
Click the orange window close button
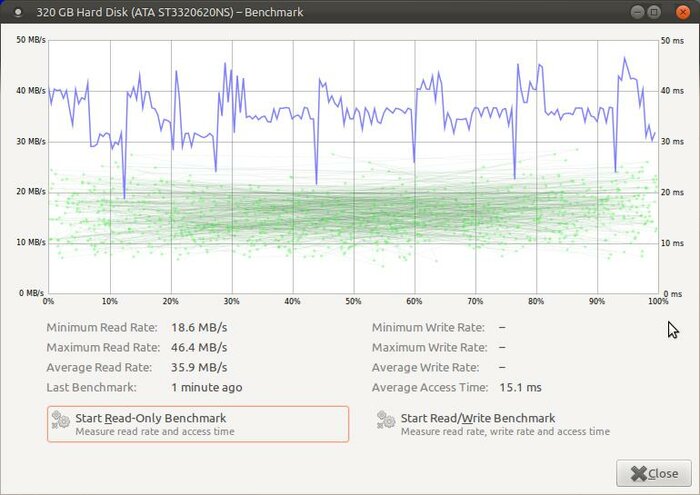pos(683,12)
